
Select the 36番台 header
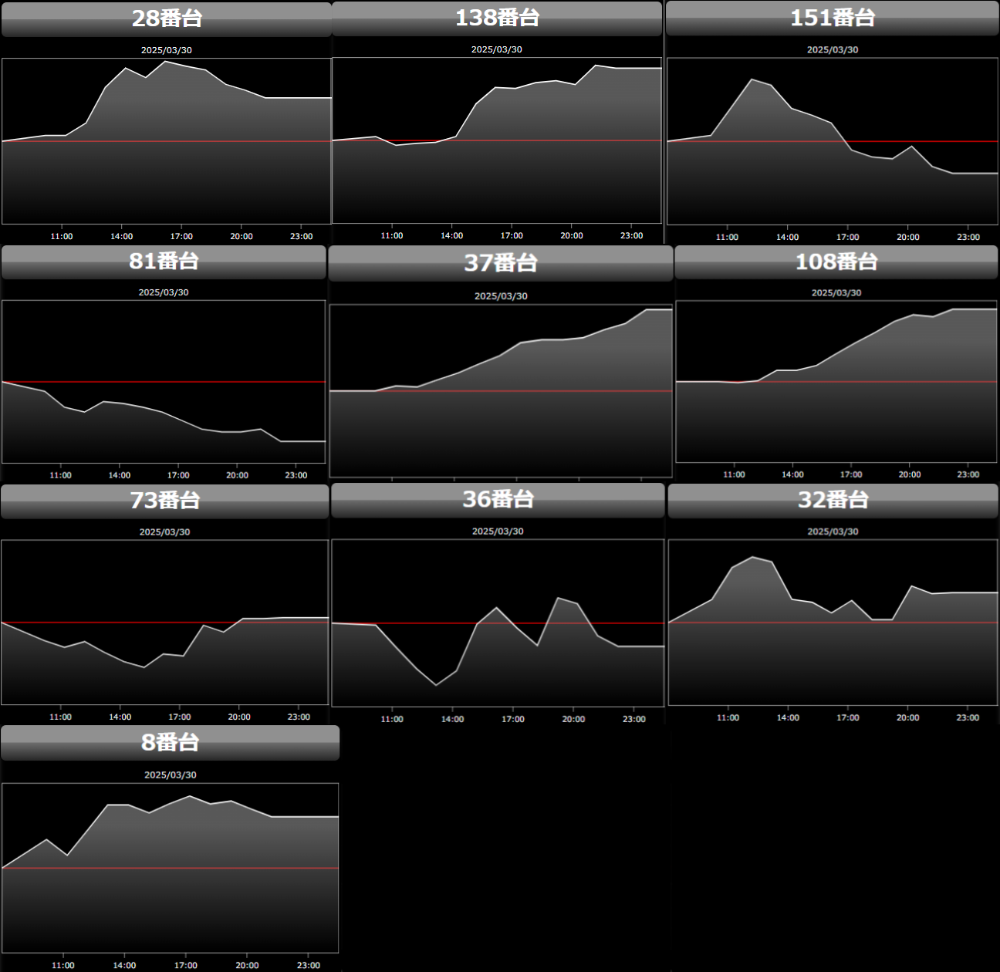(497, 500)
